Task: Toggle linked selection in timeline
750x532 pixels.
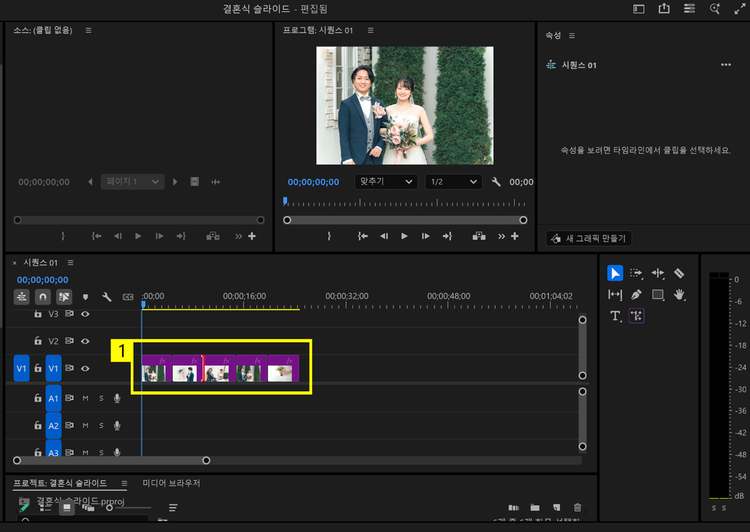Action: pos(64,297)
